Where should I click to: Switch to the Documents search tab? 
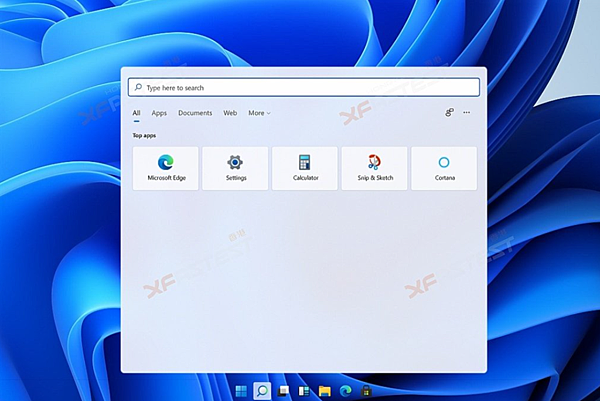click(x=195, y=113)
